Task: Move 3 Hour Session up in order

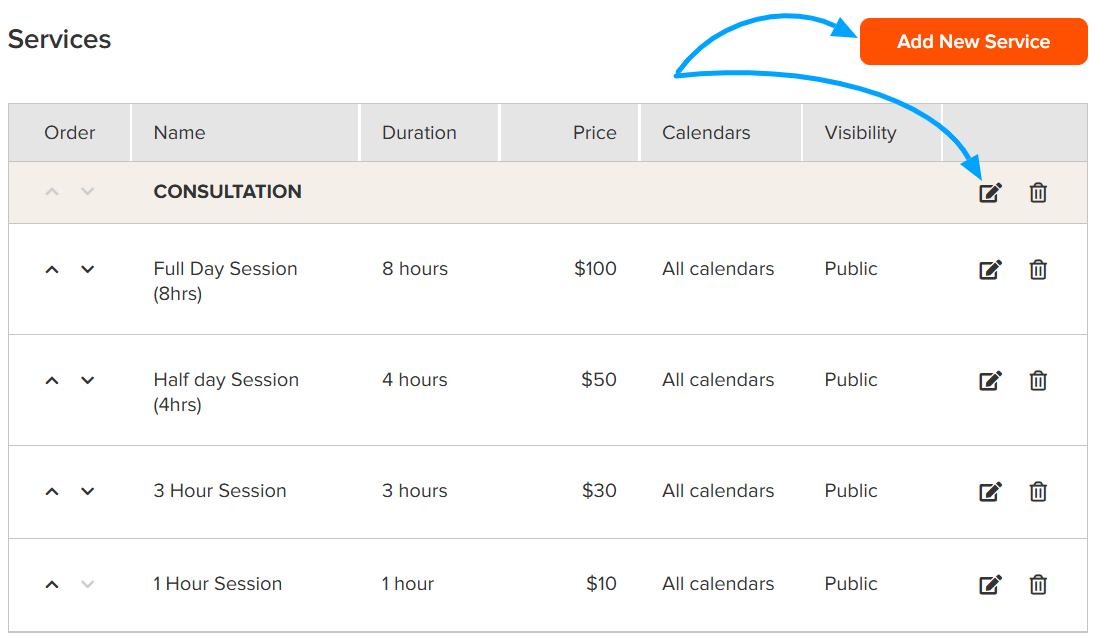Action: point(52,492)
